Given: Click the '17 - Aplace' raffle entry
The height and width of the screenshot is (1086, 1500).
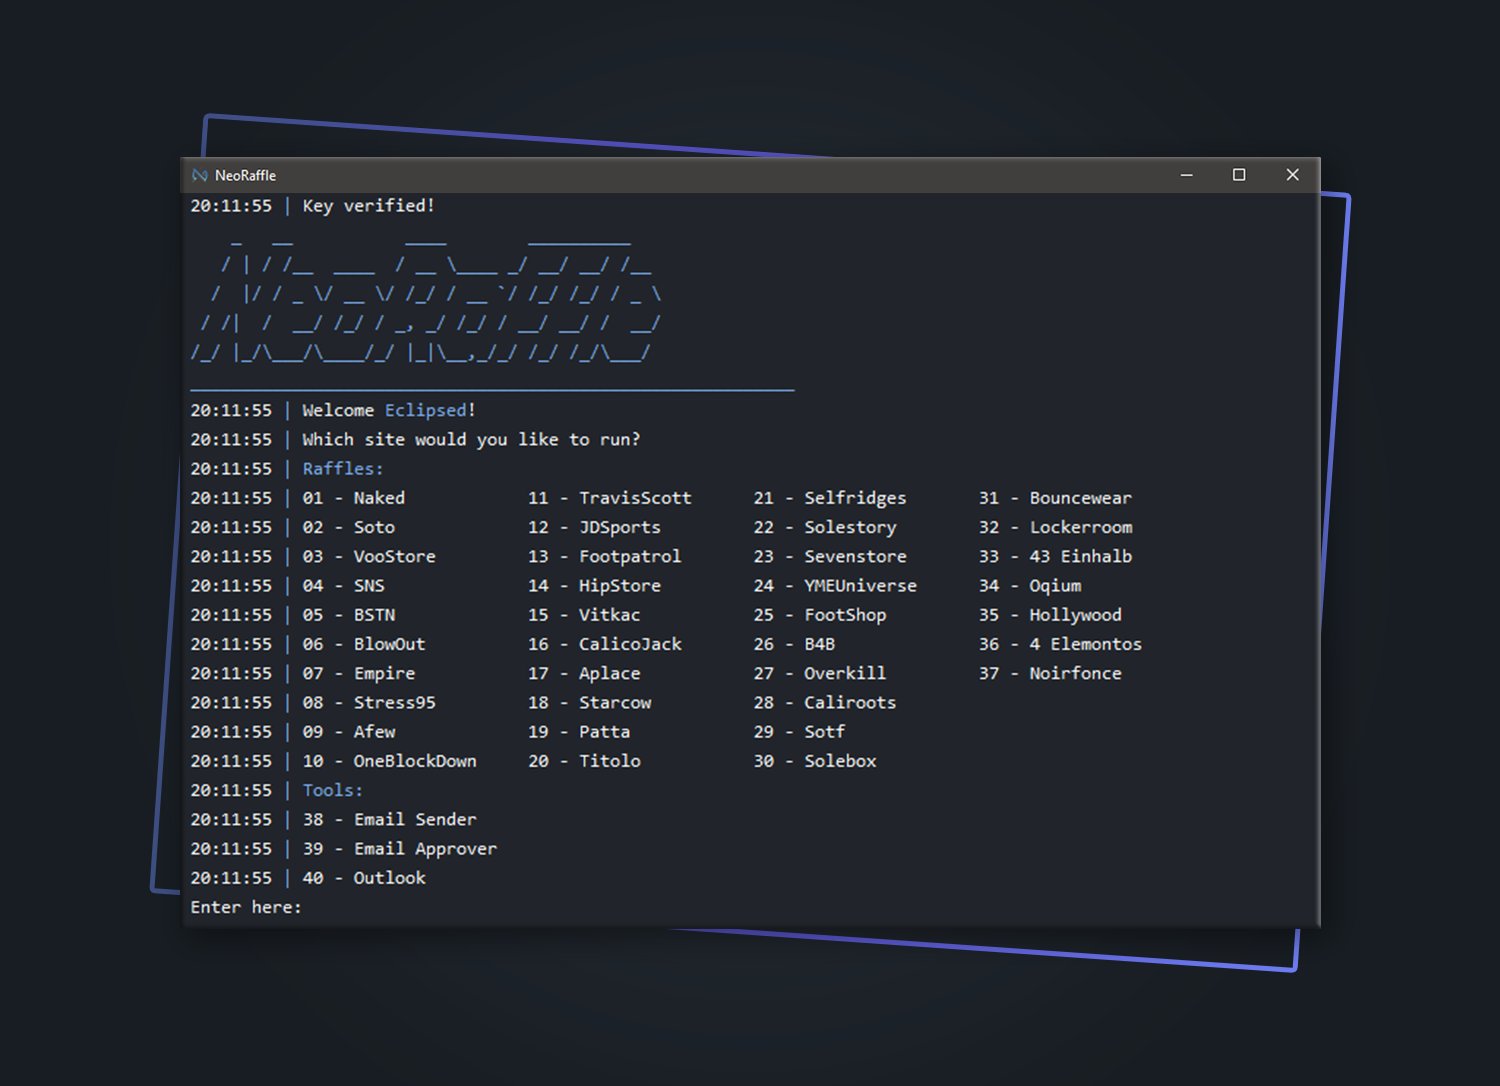Looking at the screenshot, I should click(x=584, y=673).
